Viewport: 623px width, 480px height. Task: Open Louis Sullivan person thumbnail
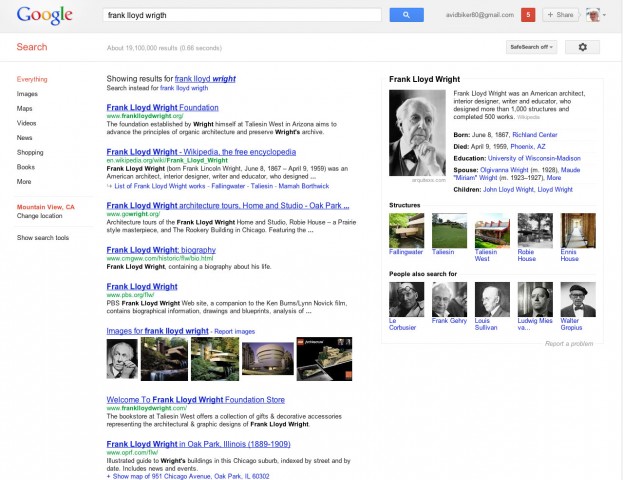[x=492, y=299]
